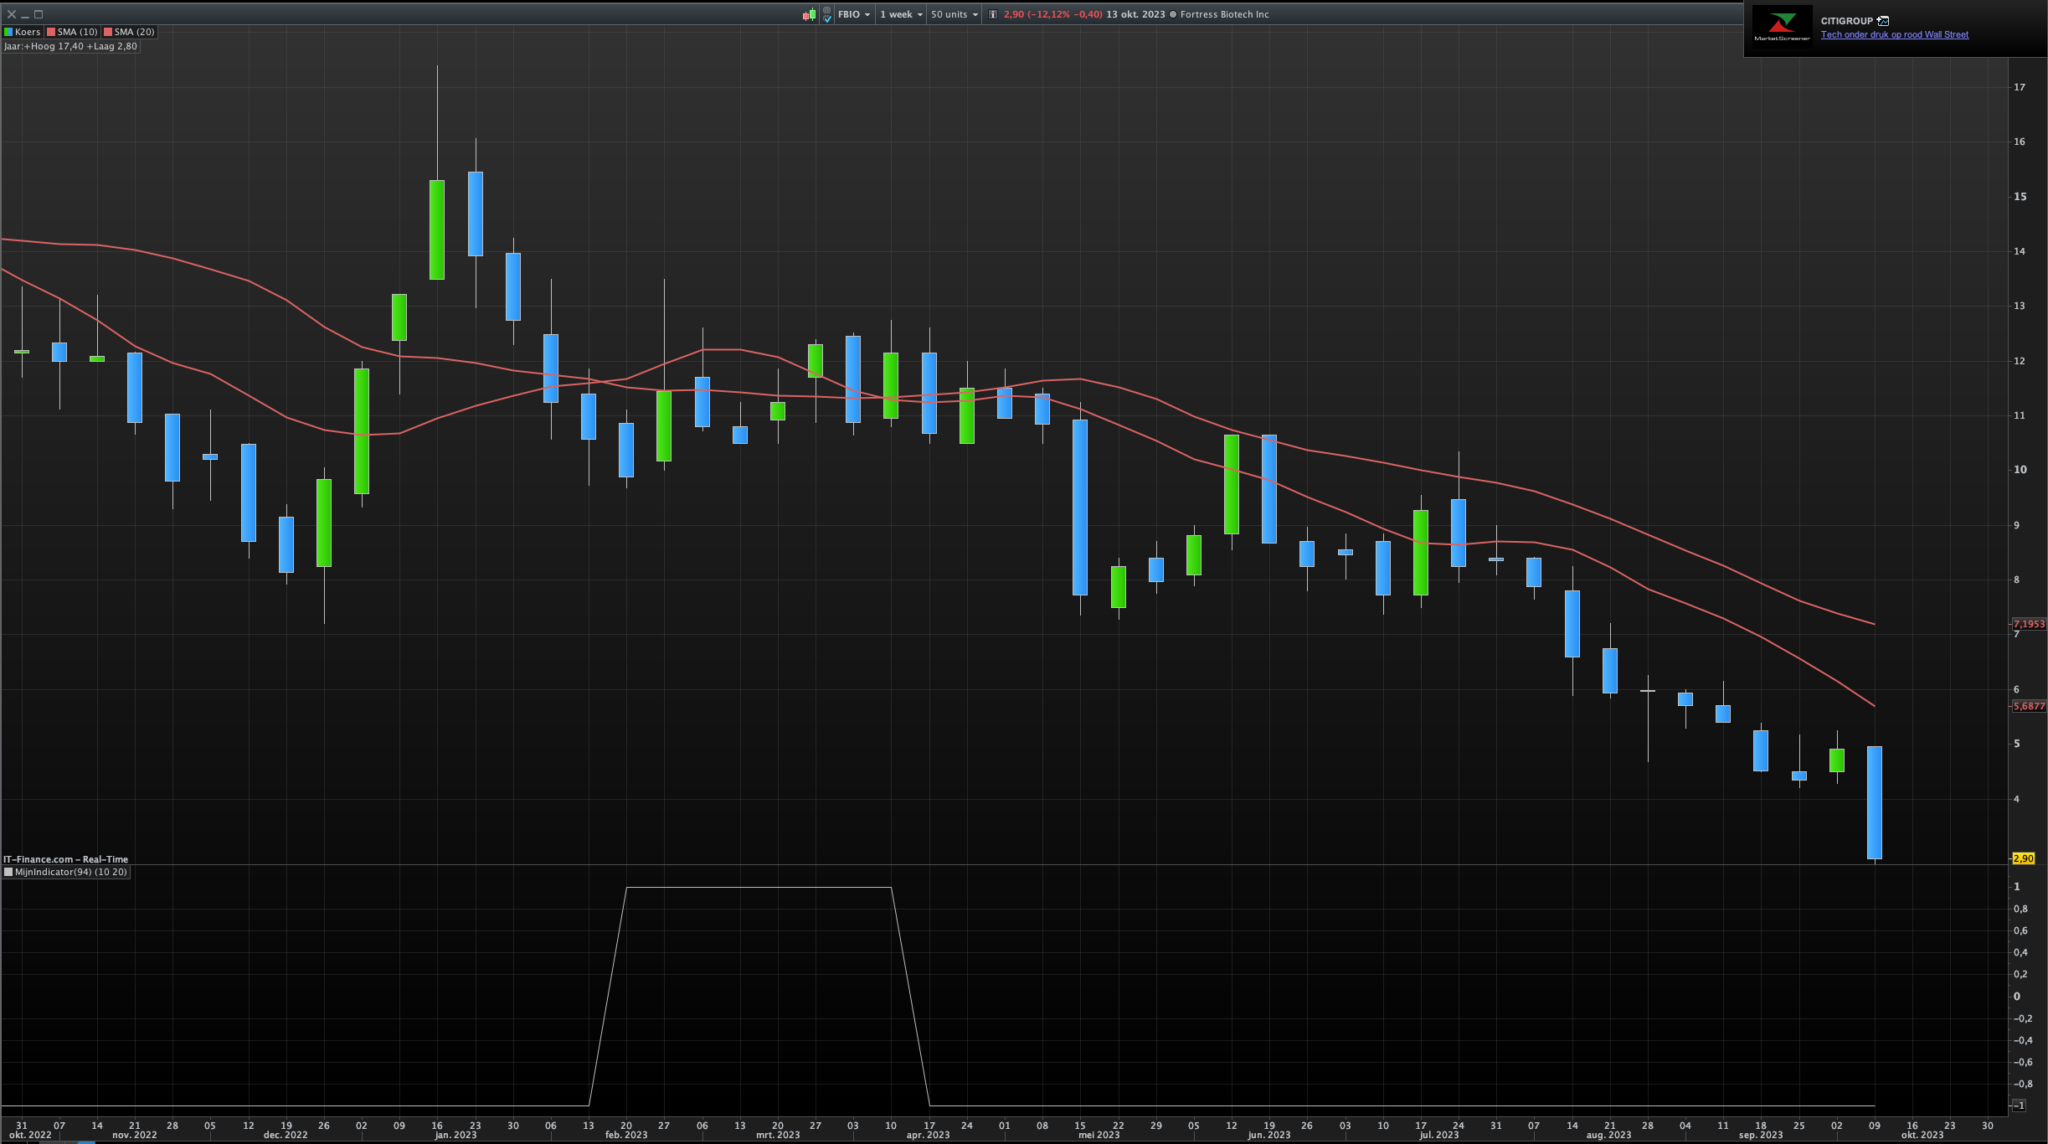Click the new chart icon beside CITIGROUP
Screen dimensions: 2048x1144
tap(1883, 21)
